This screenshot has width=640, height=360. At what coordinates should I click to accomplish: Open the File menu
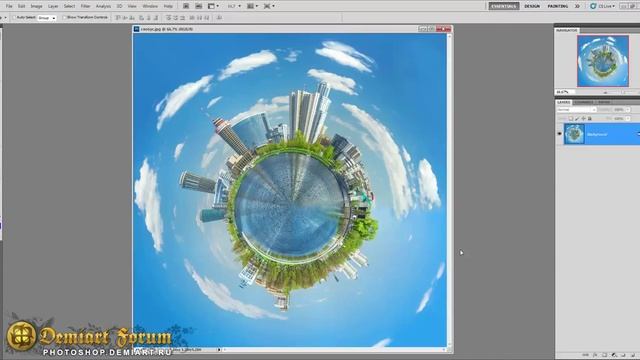tap(9, 6)
